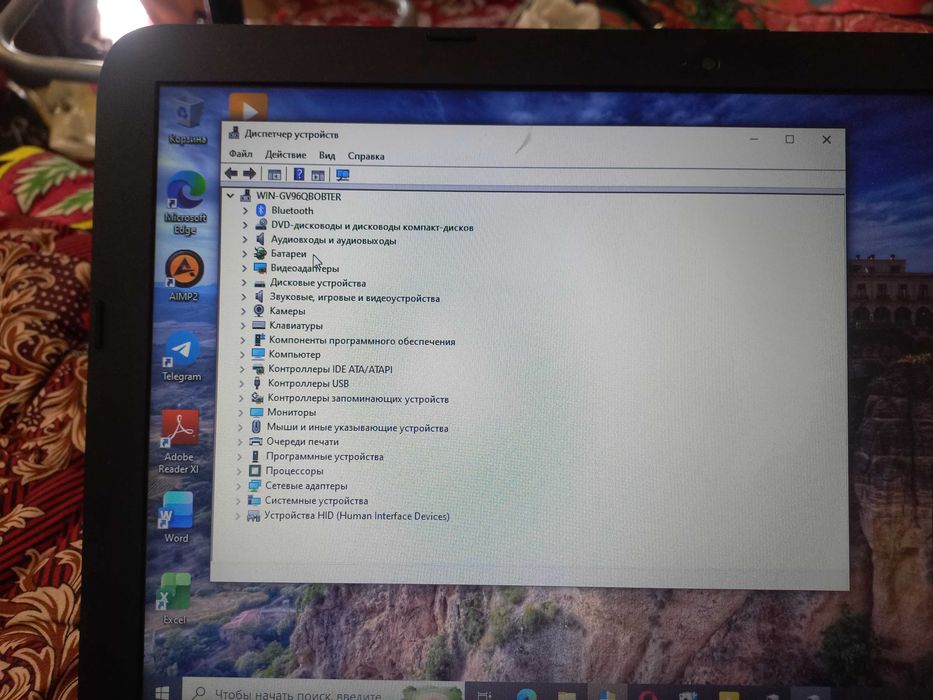Click the Очереди печати printer icon

[256, 441]
